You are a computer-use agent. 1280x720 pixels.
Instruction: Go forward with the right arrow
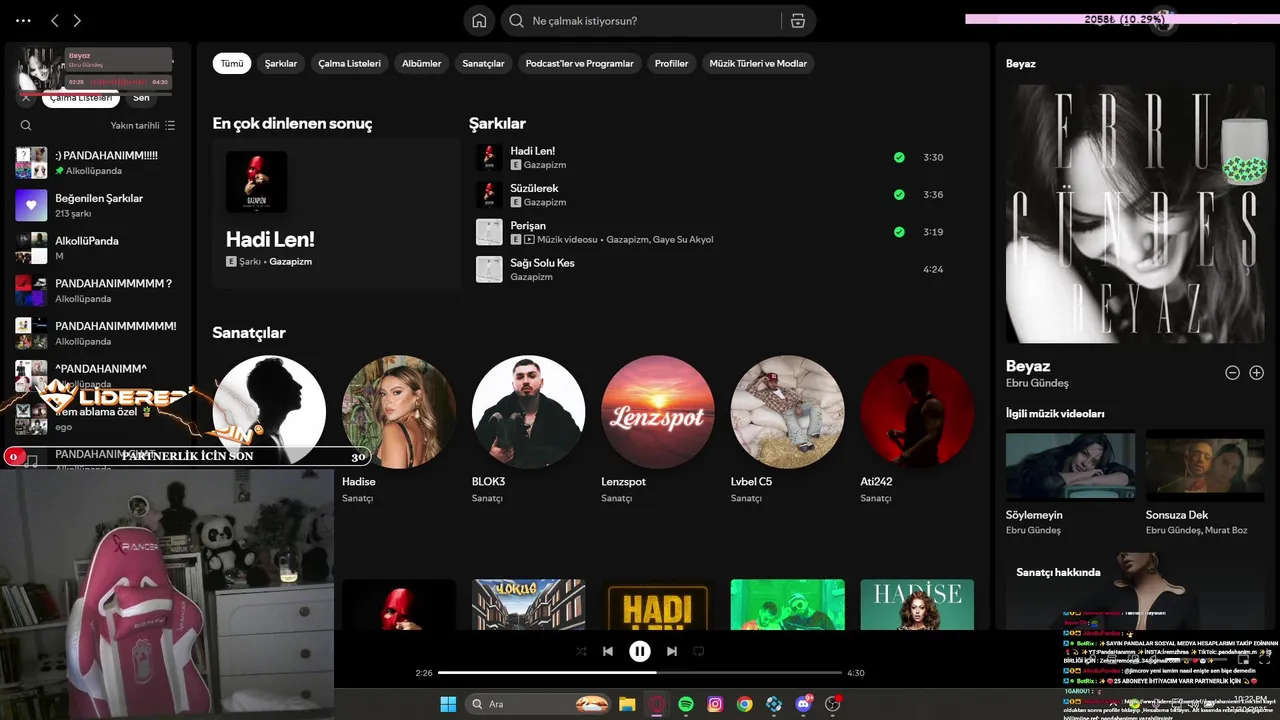pyautogui.click(x=77, y=21)
